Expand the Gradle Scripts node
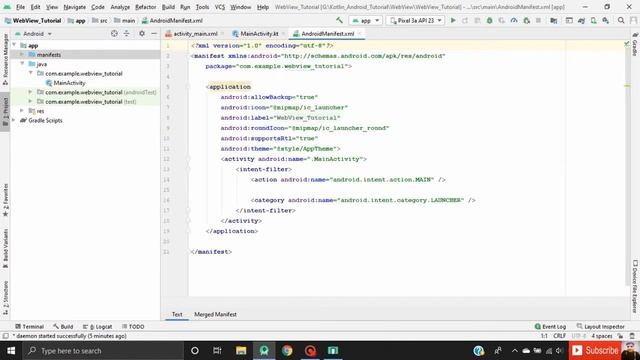The image size is (640, 360). point(14,120)
